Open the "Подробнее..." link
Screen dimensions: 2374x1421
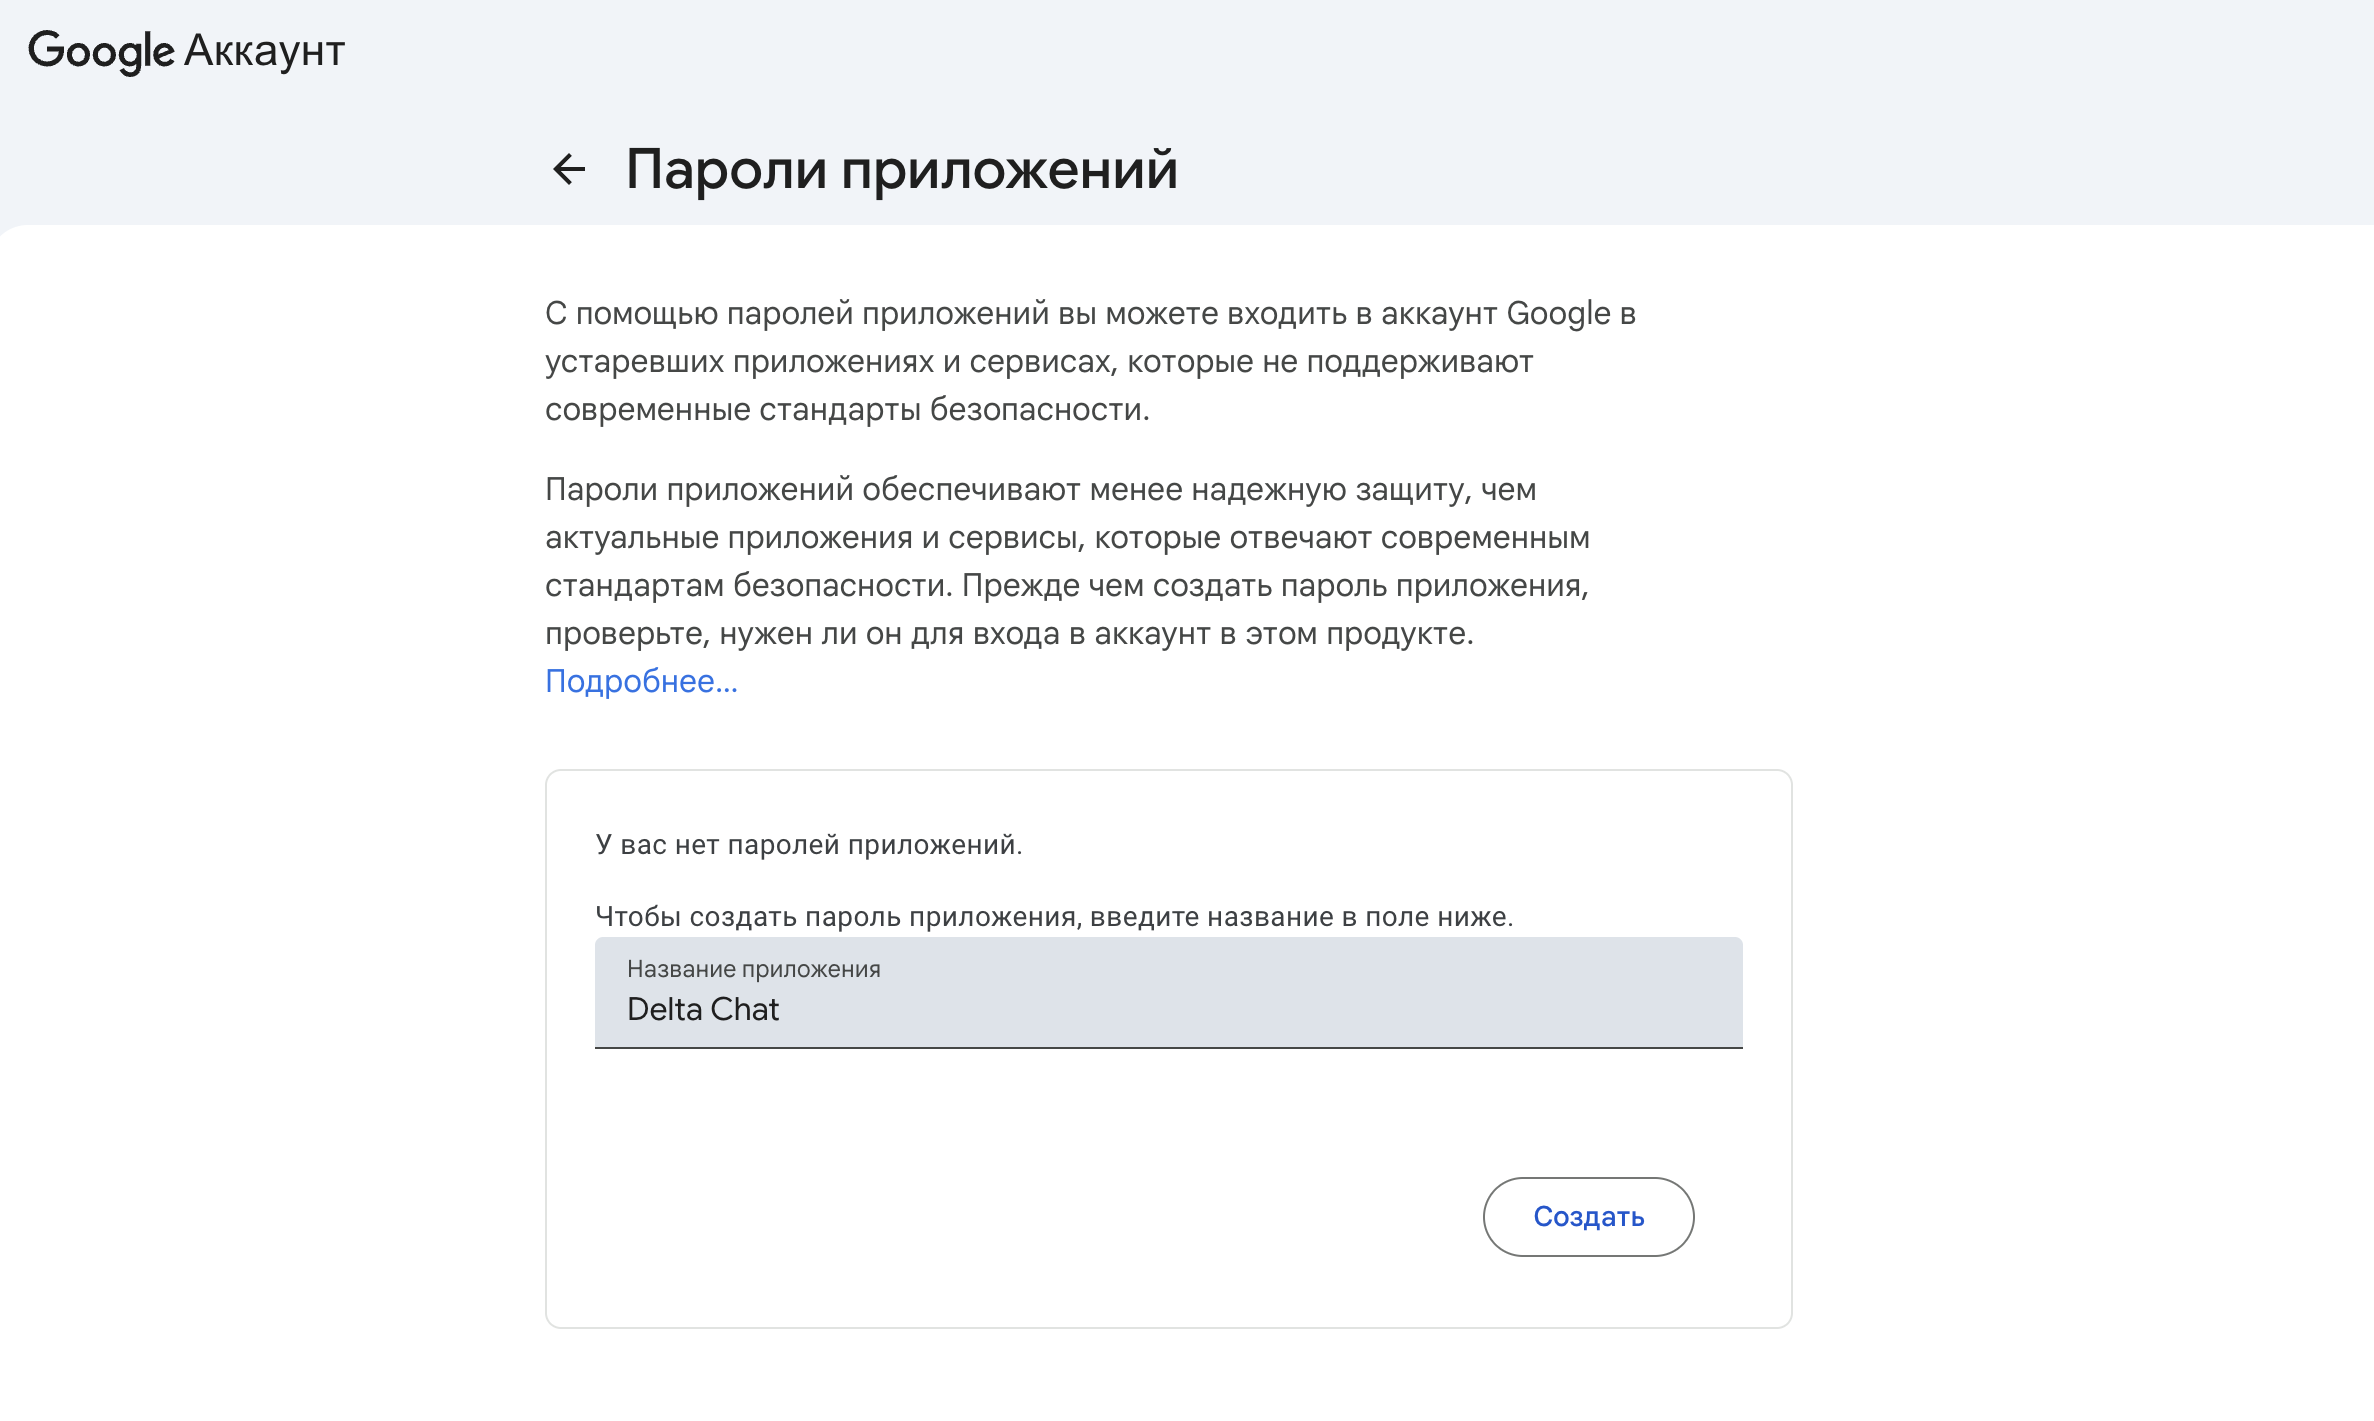(641, 681)
